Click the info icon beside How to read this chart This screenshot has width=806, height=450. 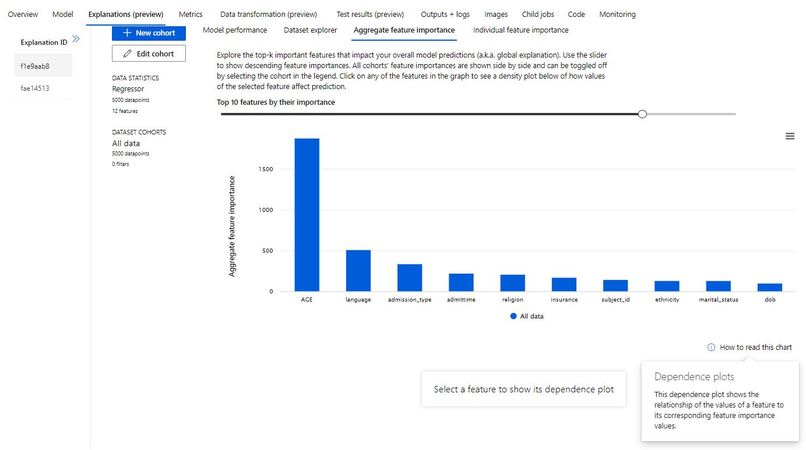(711, 347)
